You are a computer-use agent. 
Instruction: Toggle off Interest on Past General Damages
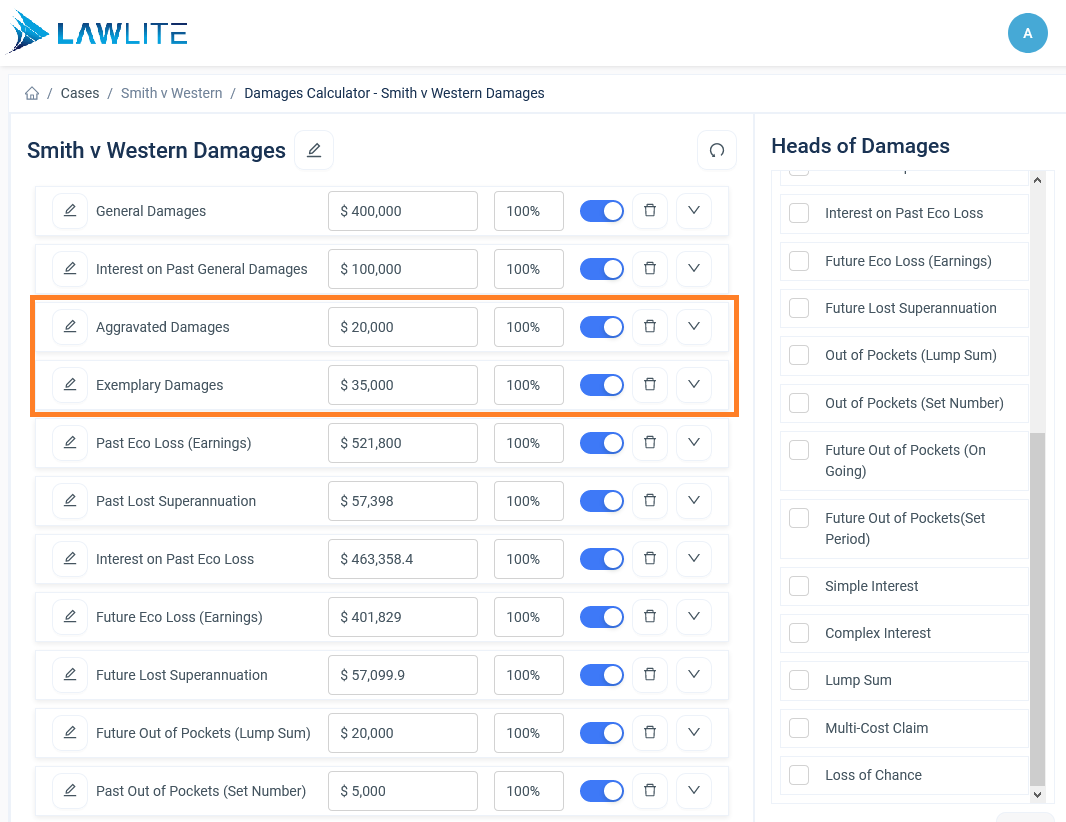602,269
